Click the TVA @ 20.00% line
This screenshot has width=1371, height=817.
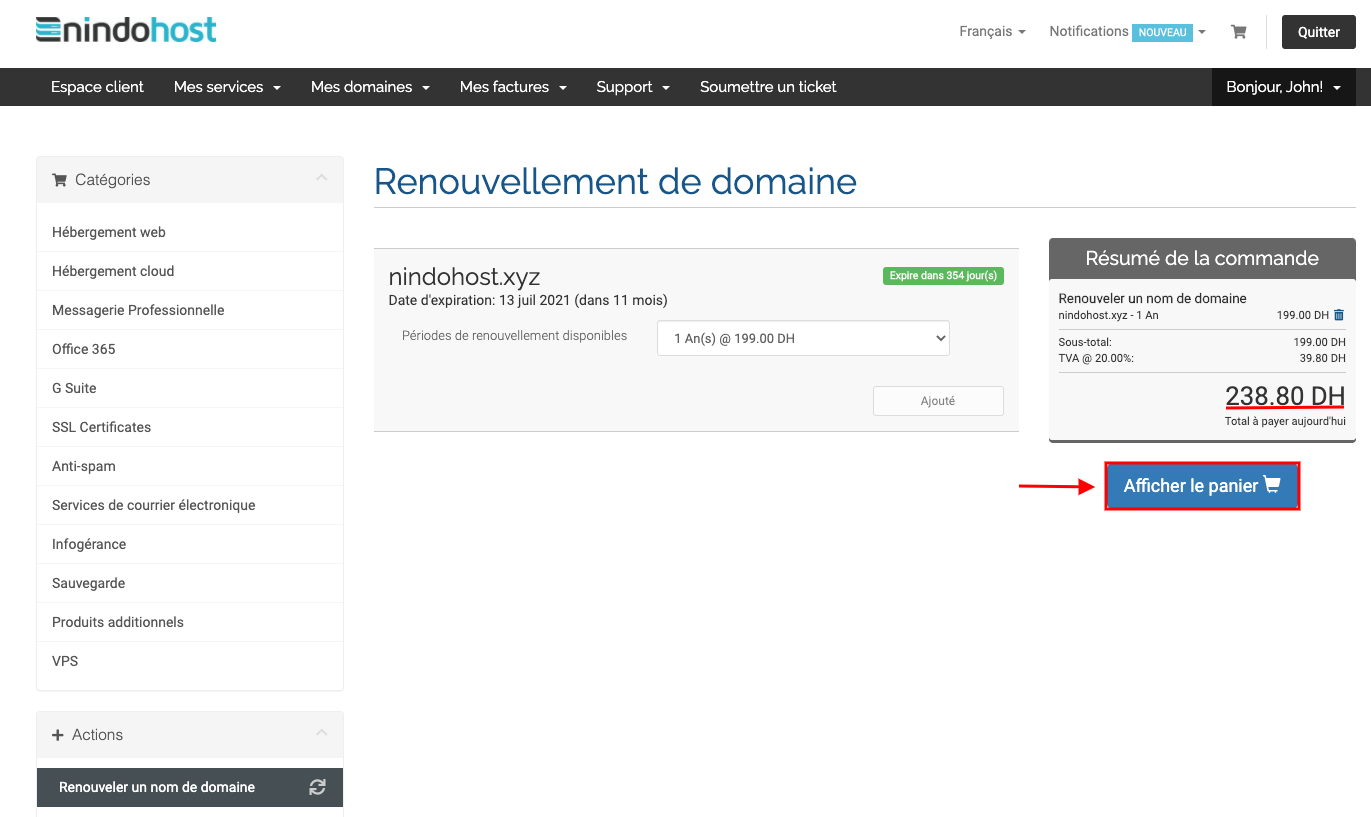tap(1202, 358)
